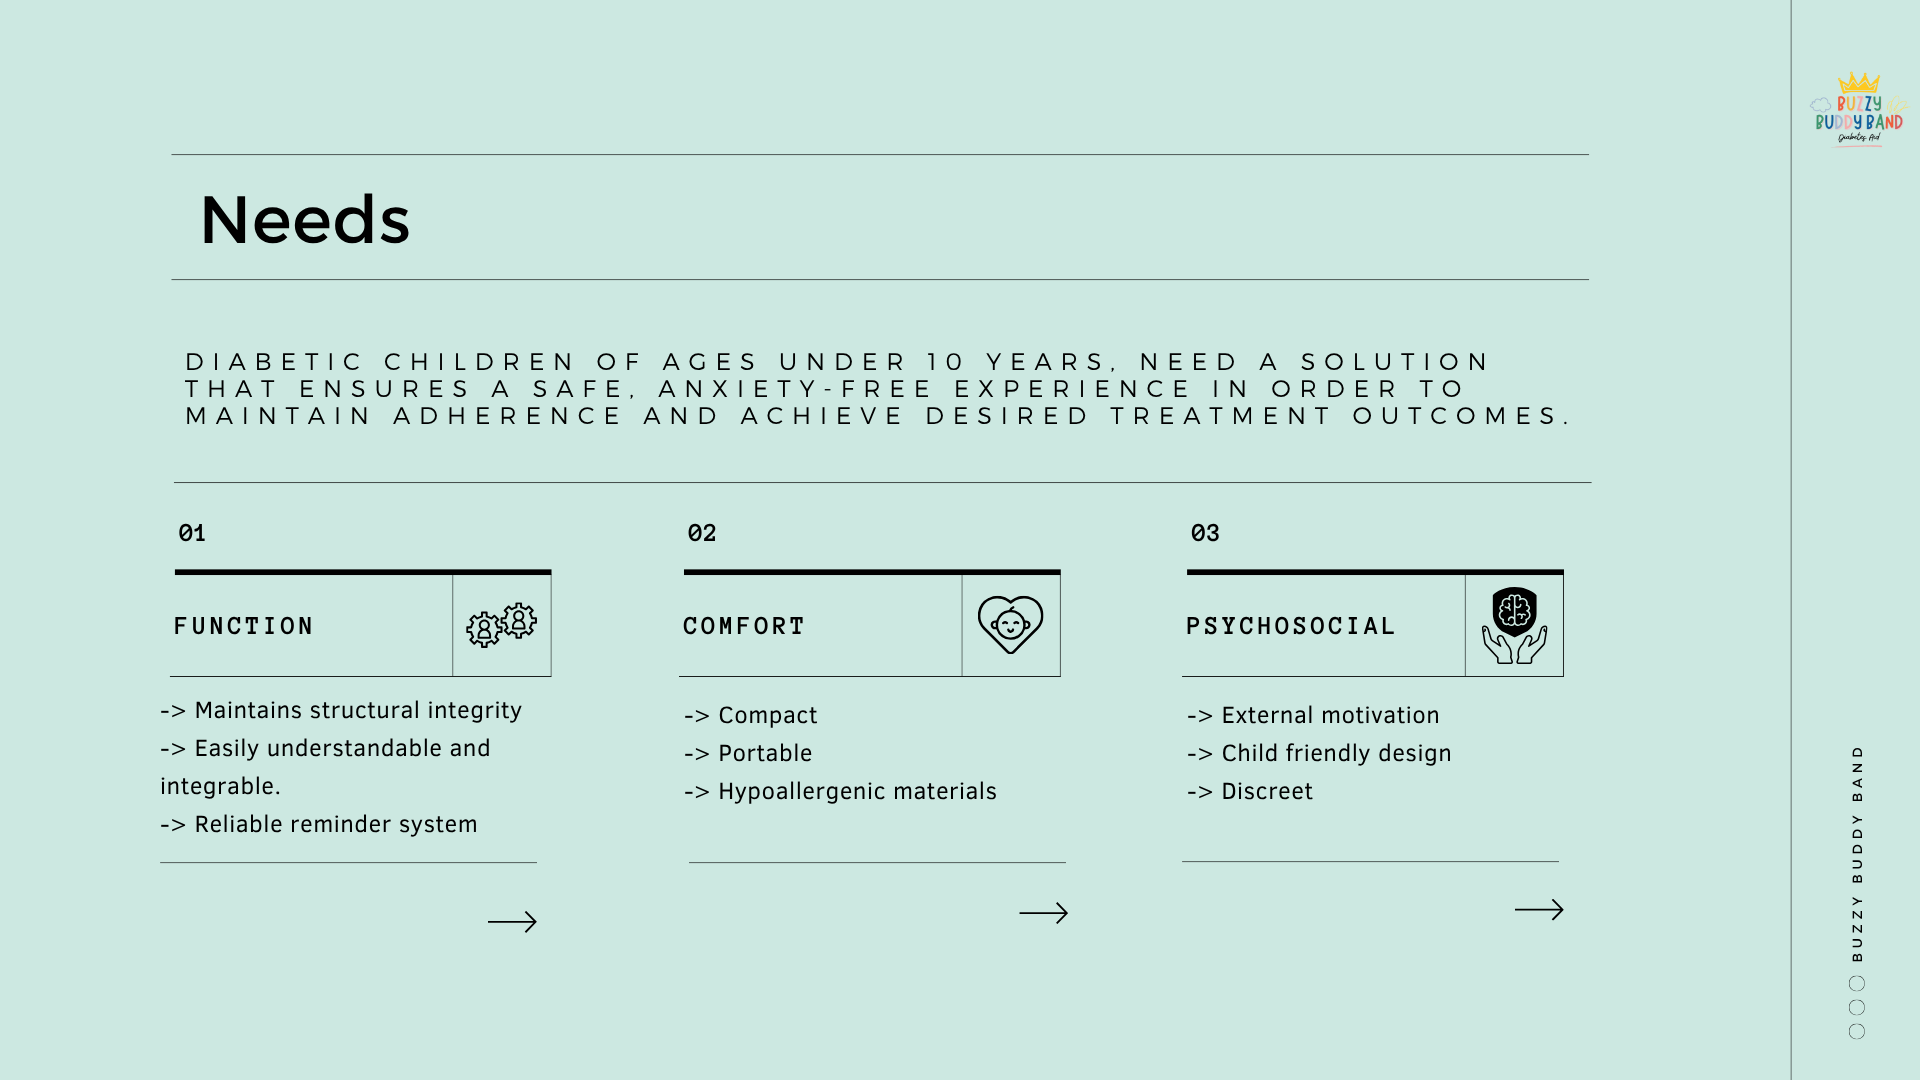Click the Needs slide title
Viewport: 1920px width, 1080px height.
pos(305,220)
